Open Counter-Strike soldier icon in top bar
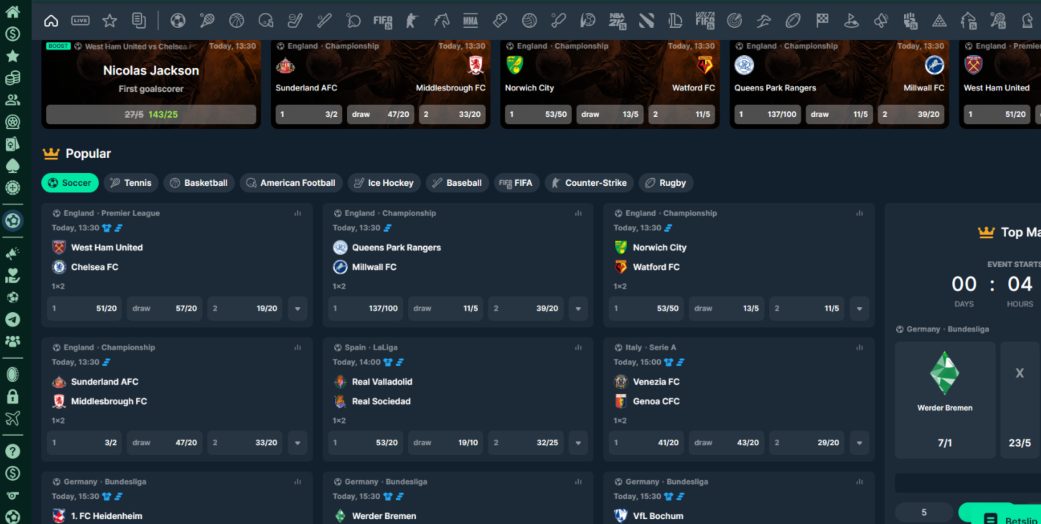Image resolution: width=1041 pixels, height=524 pixels. 412,21
